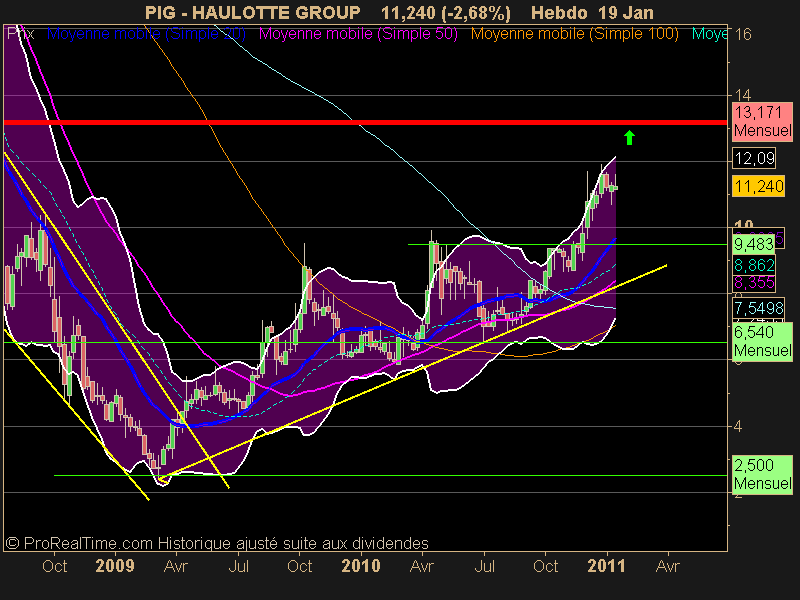Click the '2009' year label on time axis

[x=115, y=566]
